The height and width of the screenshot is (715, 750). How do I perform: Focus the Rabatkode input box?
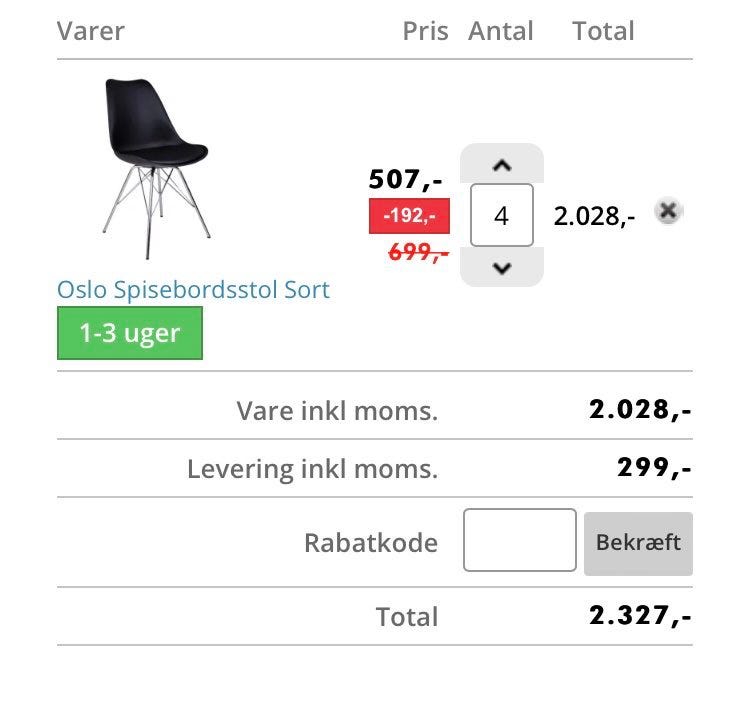click(520, 541)
